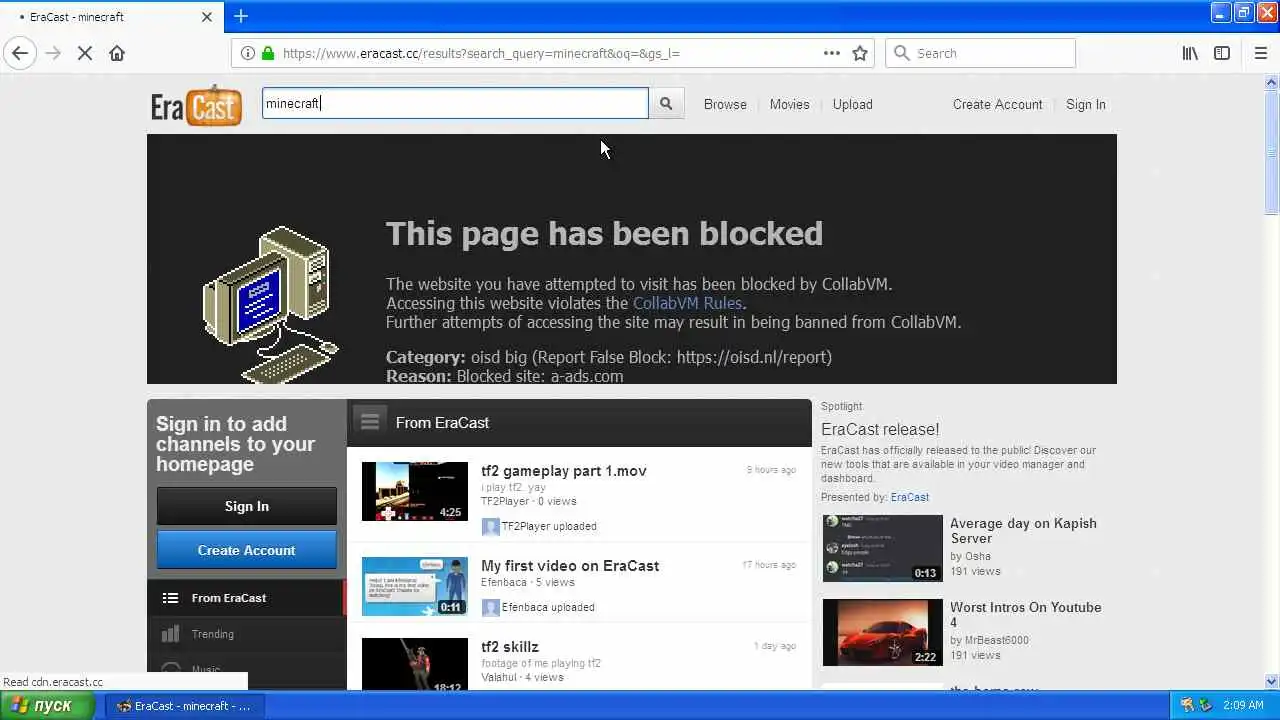Open tf2 gameplay video thumbnail 4:25
1280x720 pixels.
point(414,491)
